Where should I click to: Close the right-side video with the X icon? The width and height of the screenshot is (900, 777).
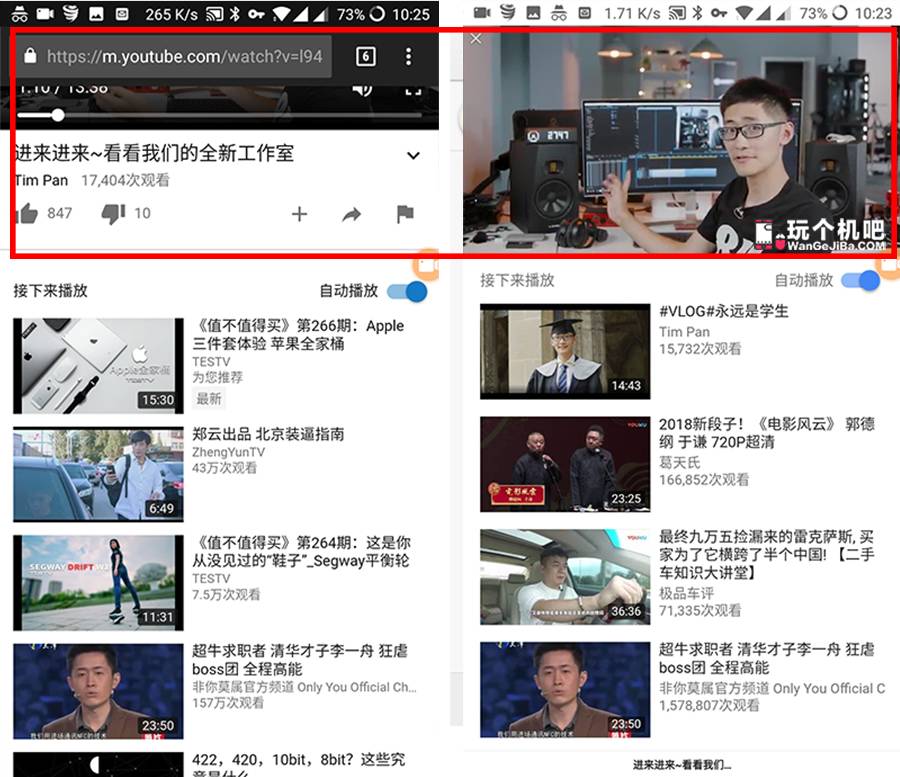pos(476,38)
